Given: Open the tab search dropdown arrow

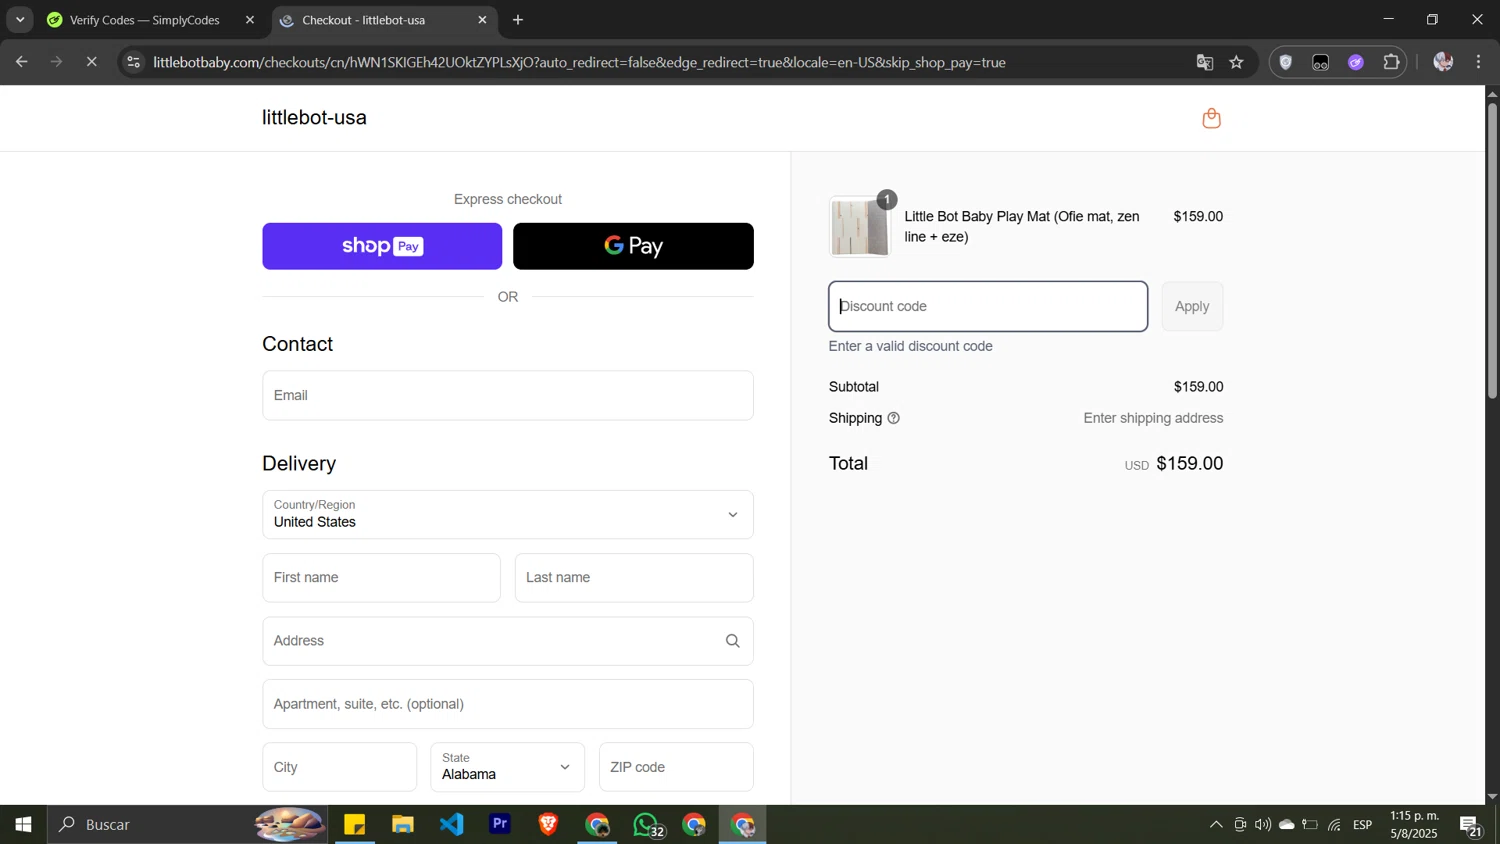Looking at the screenshot, I should (x=19, y=20).
